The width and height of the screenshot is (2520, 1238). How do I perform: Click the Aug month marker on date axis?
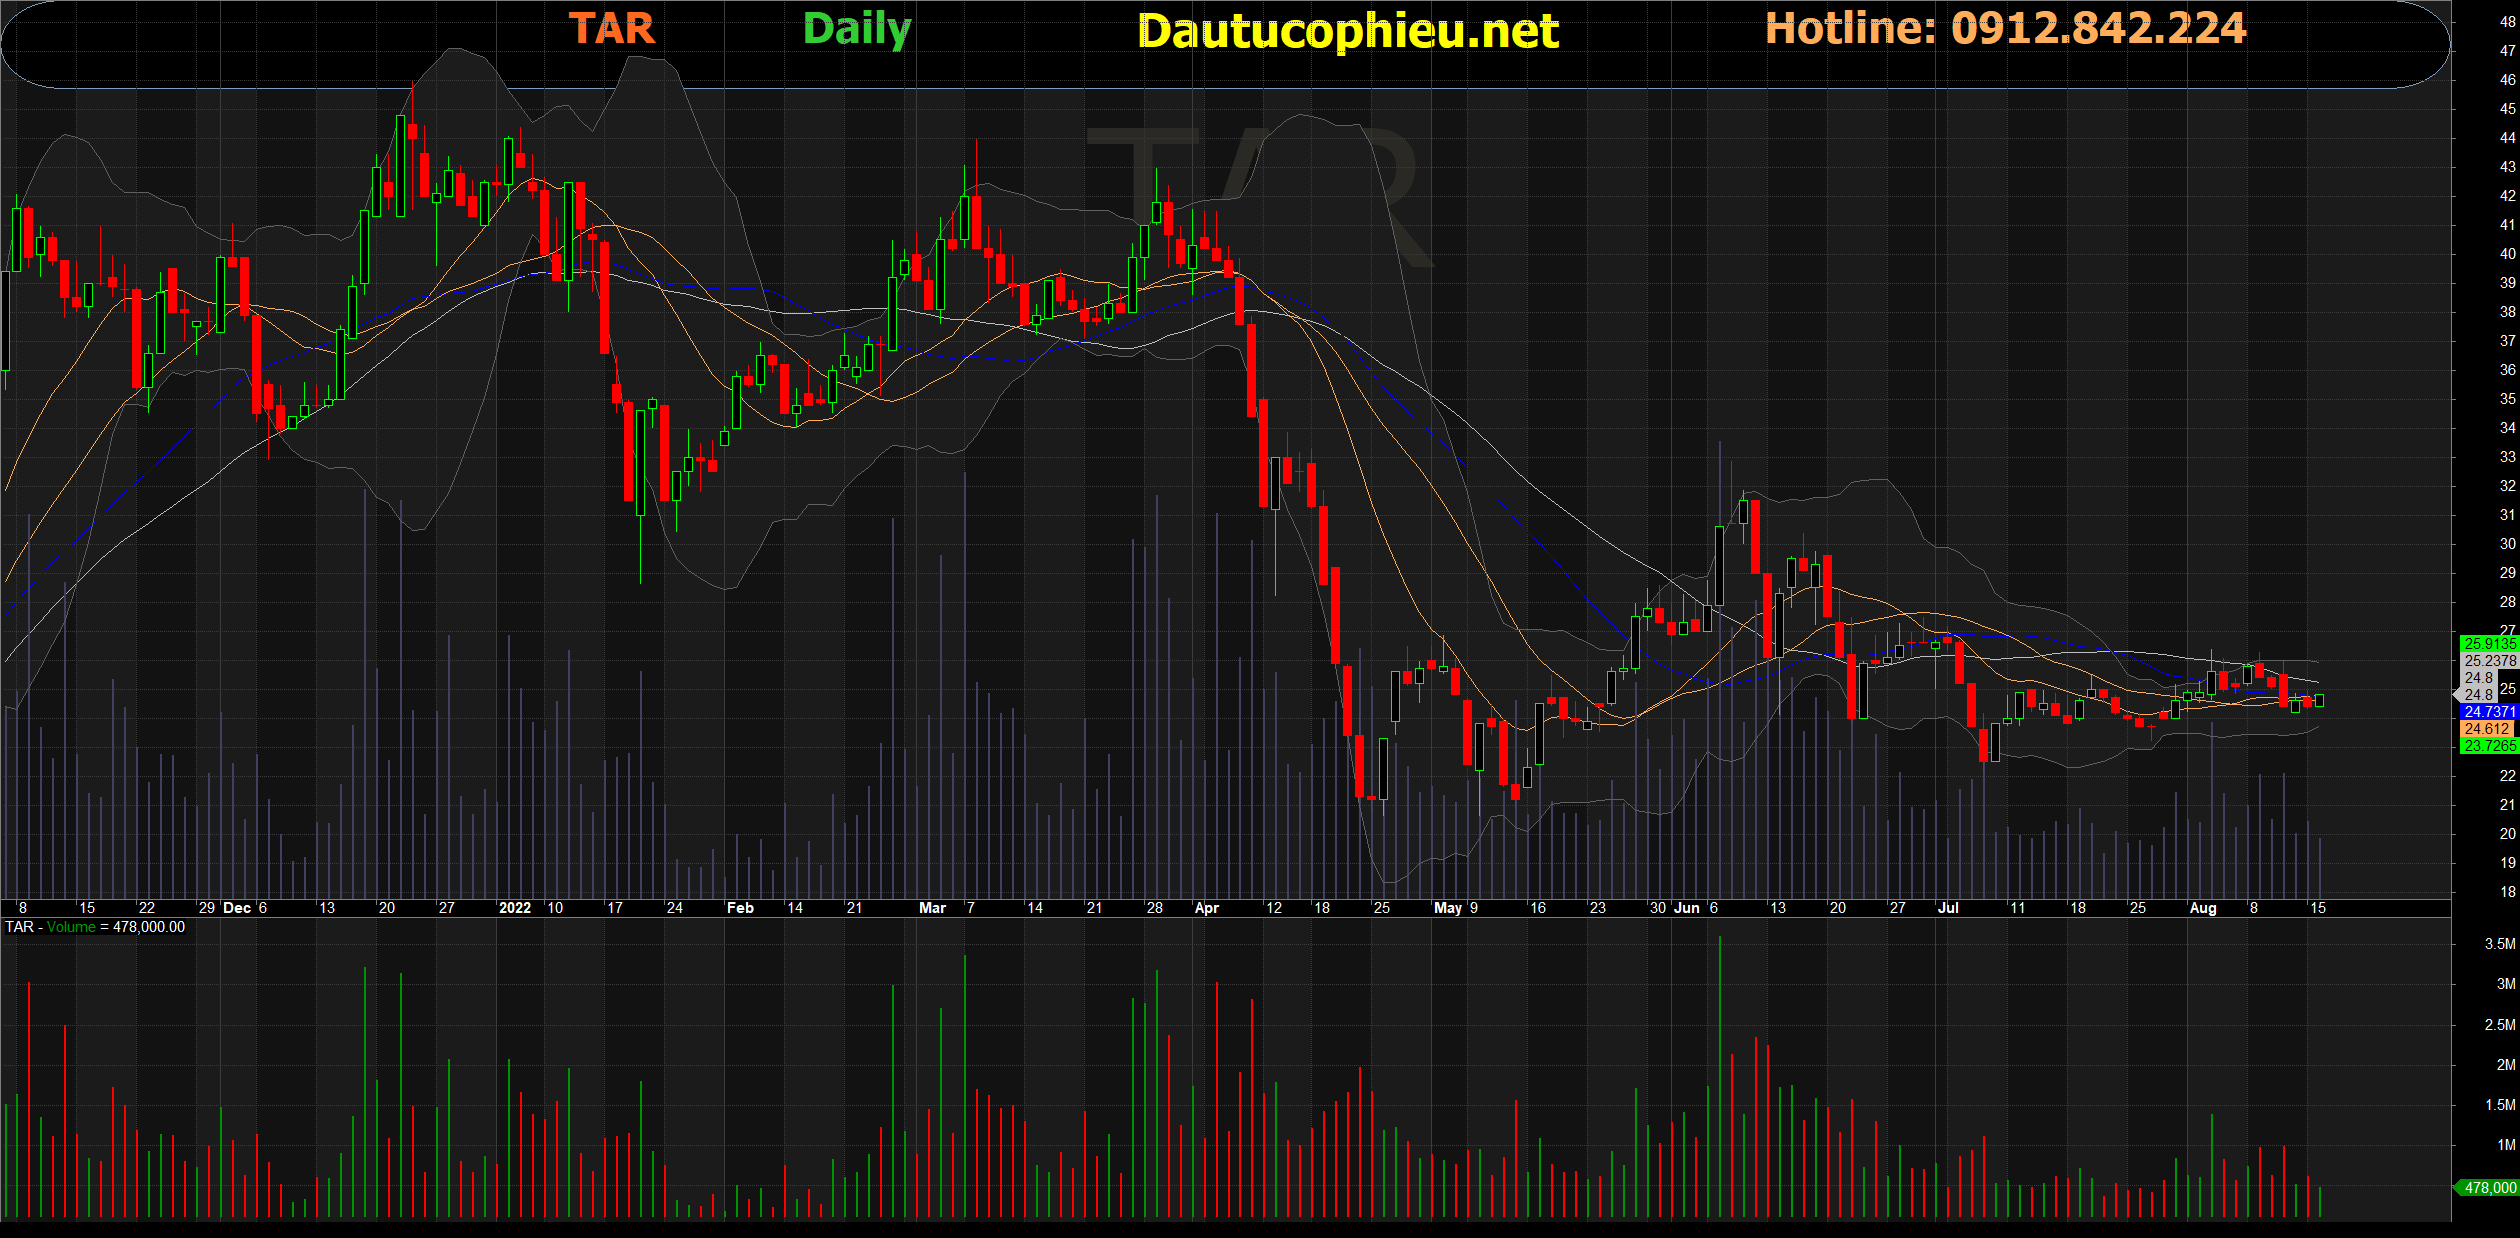[2203, 908]
